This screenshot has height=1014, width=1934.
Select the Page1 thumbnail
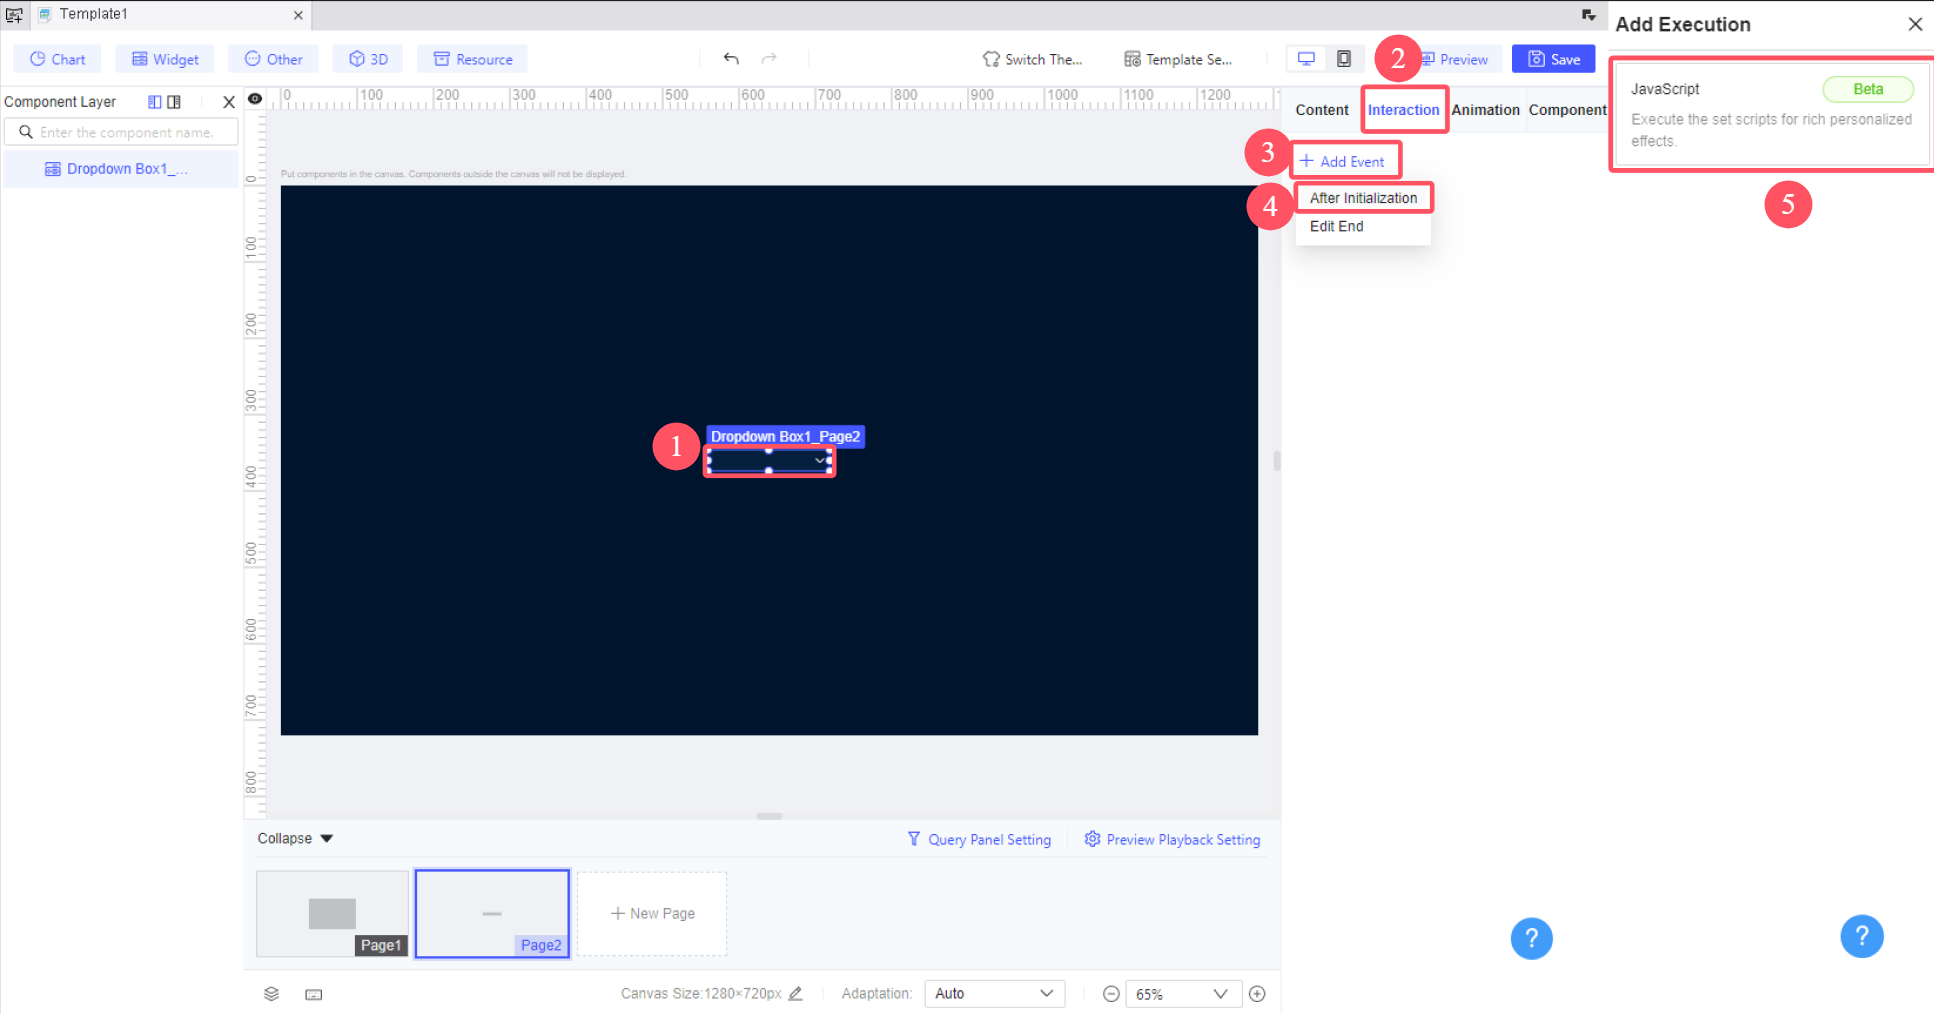coord(332,914)
